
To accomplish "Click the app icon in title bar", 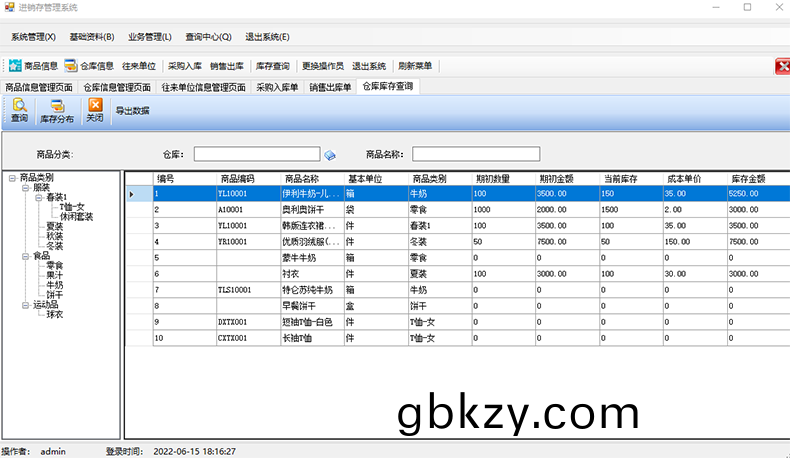I will click(10, 7).
